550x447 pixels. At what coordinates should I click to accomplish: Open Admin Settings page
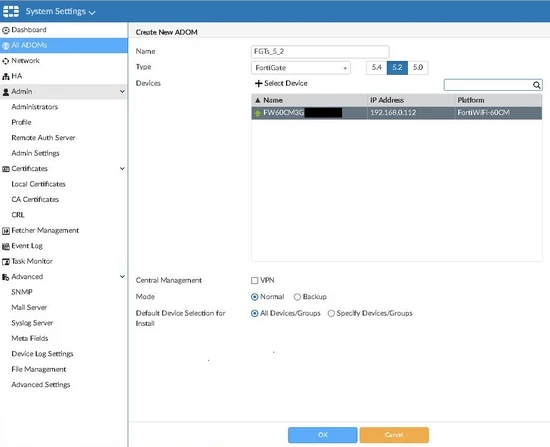(x=35, y=153)
